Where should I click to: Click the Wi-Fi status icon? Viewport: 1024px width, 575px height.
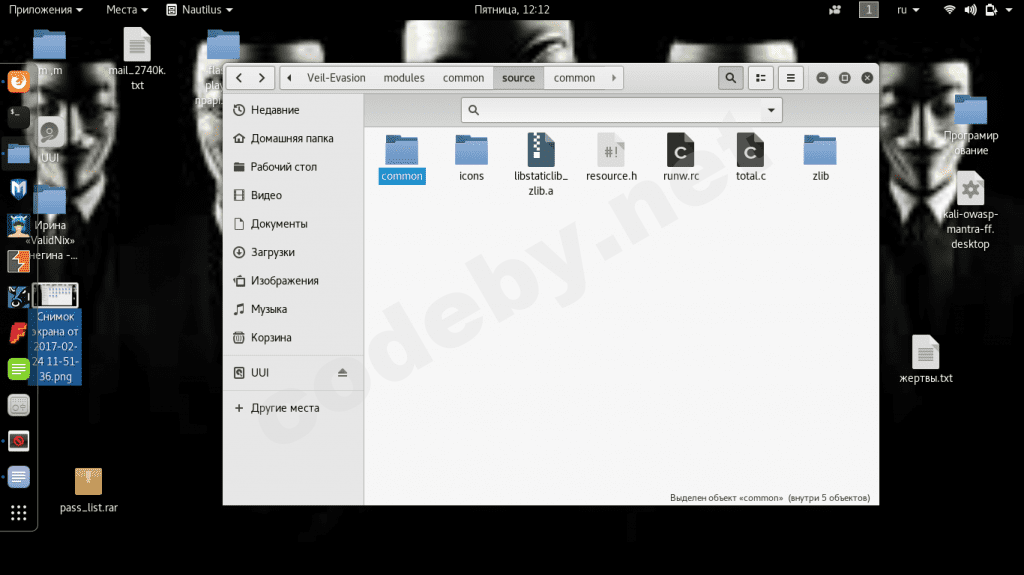click(950, 10)
